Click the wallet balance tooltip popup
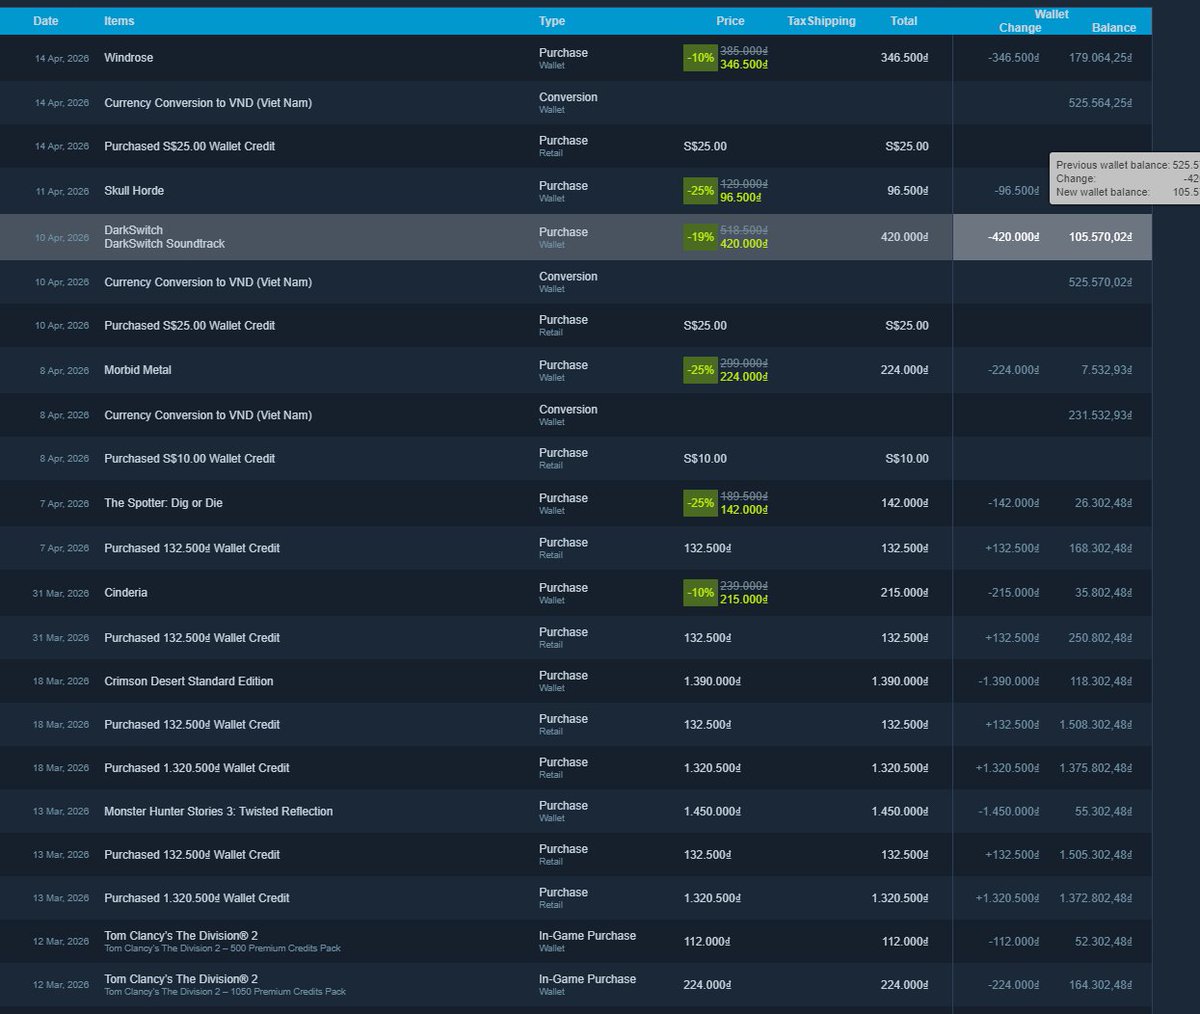The image size is (1200, 1014). (1124, 179)
